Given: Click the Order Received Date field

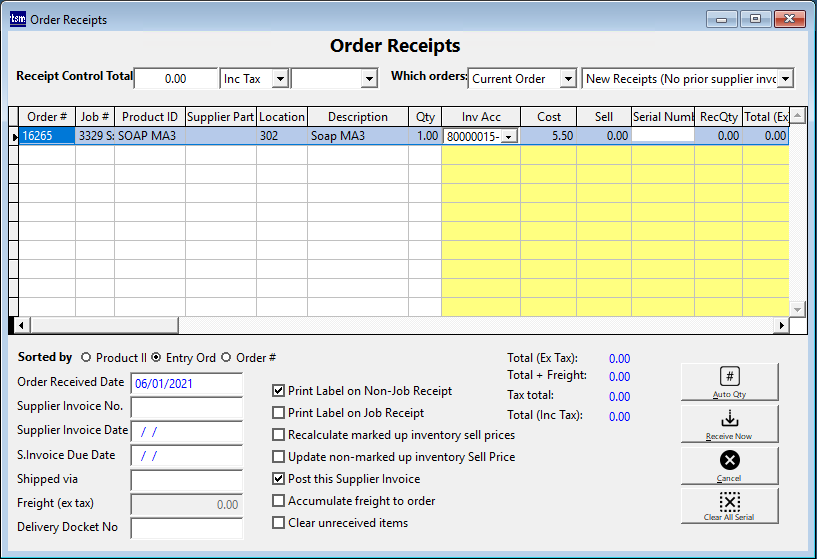Looking at the screenshot, I should (186, 383).
